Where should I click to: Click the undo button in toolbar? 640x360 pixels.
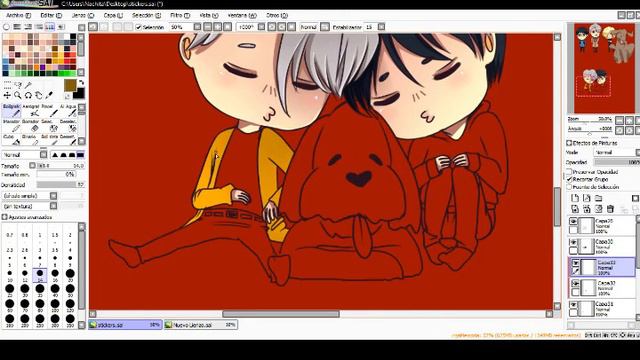coord(93,27)
